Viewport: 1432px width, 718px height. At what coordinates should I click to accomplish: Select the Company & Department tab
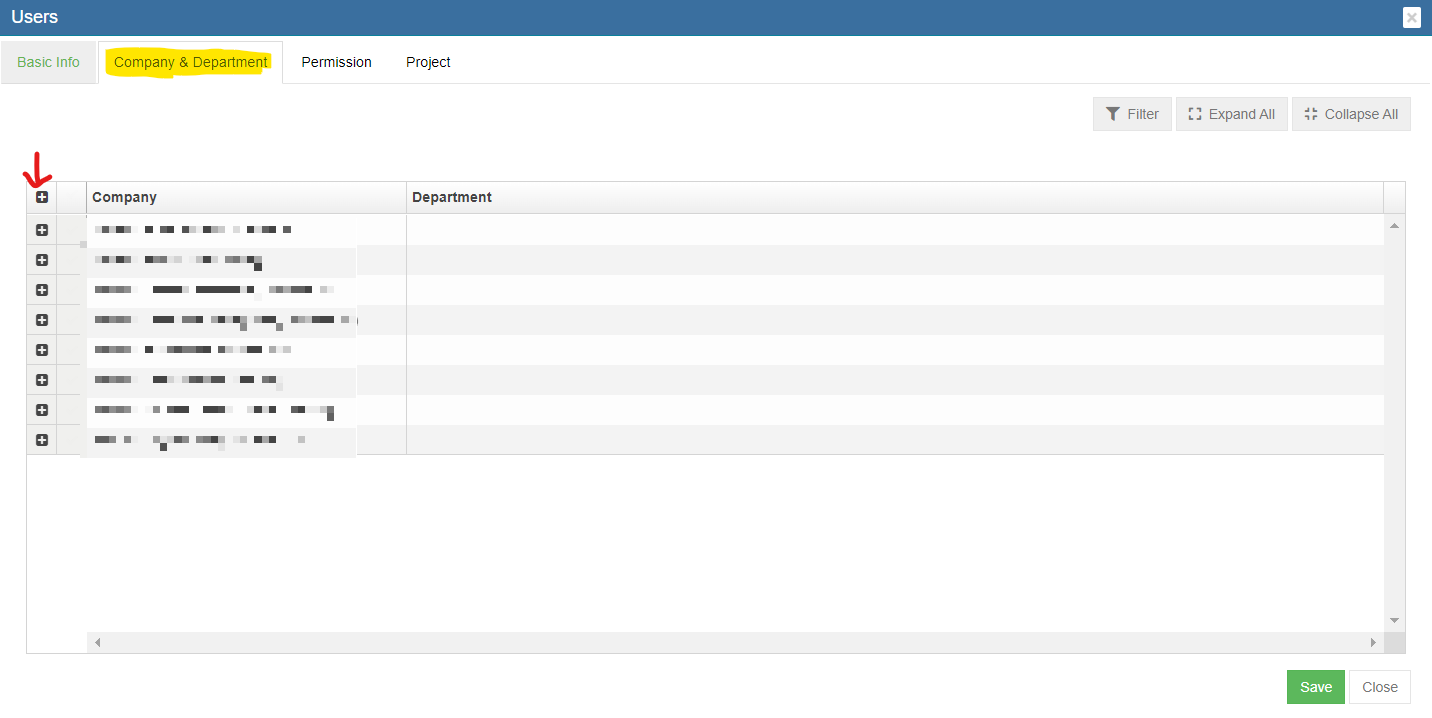[x=190, y=62]
